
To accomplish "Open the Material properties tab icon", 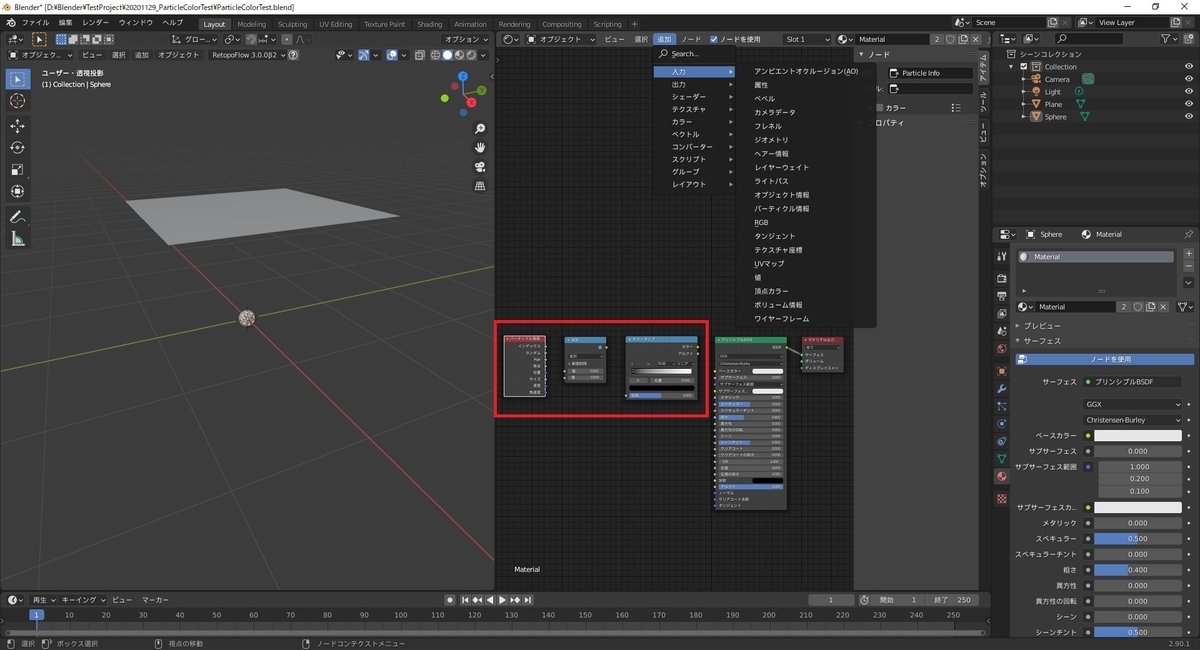I will (x=1002, y=475).
